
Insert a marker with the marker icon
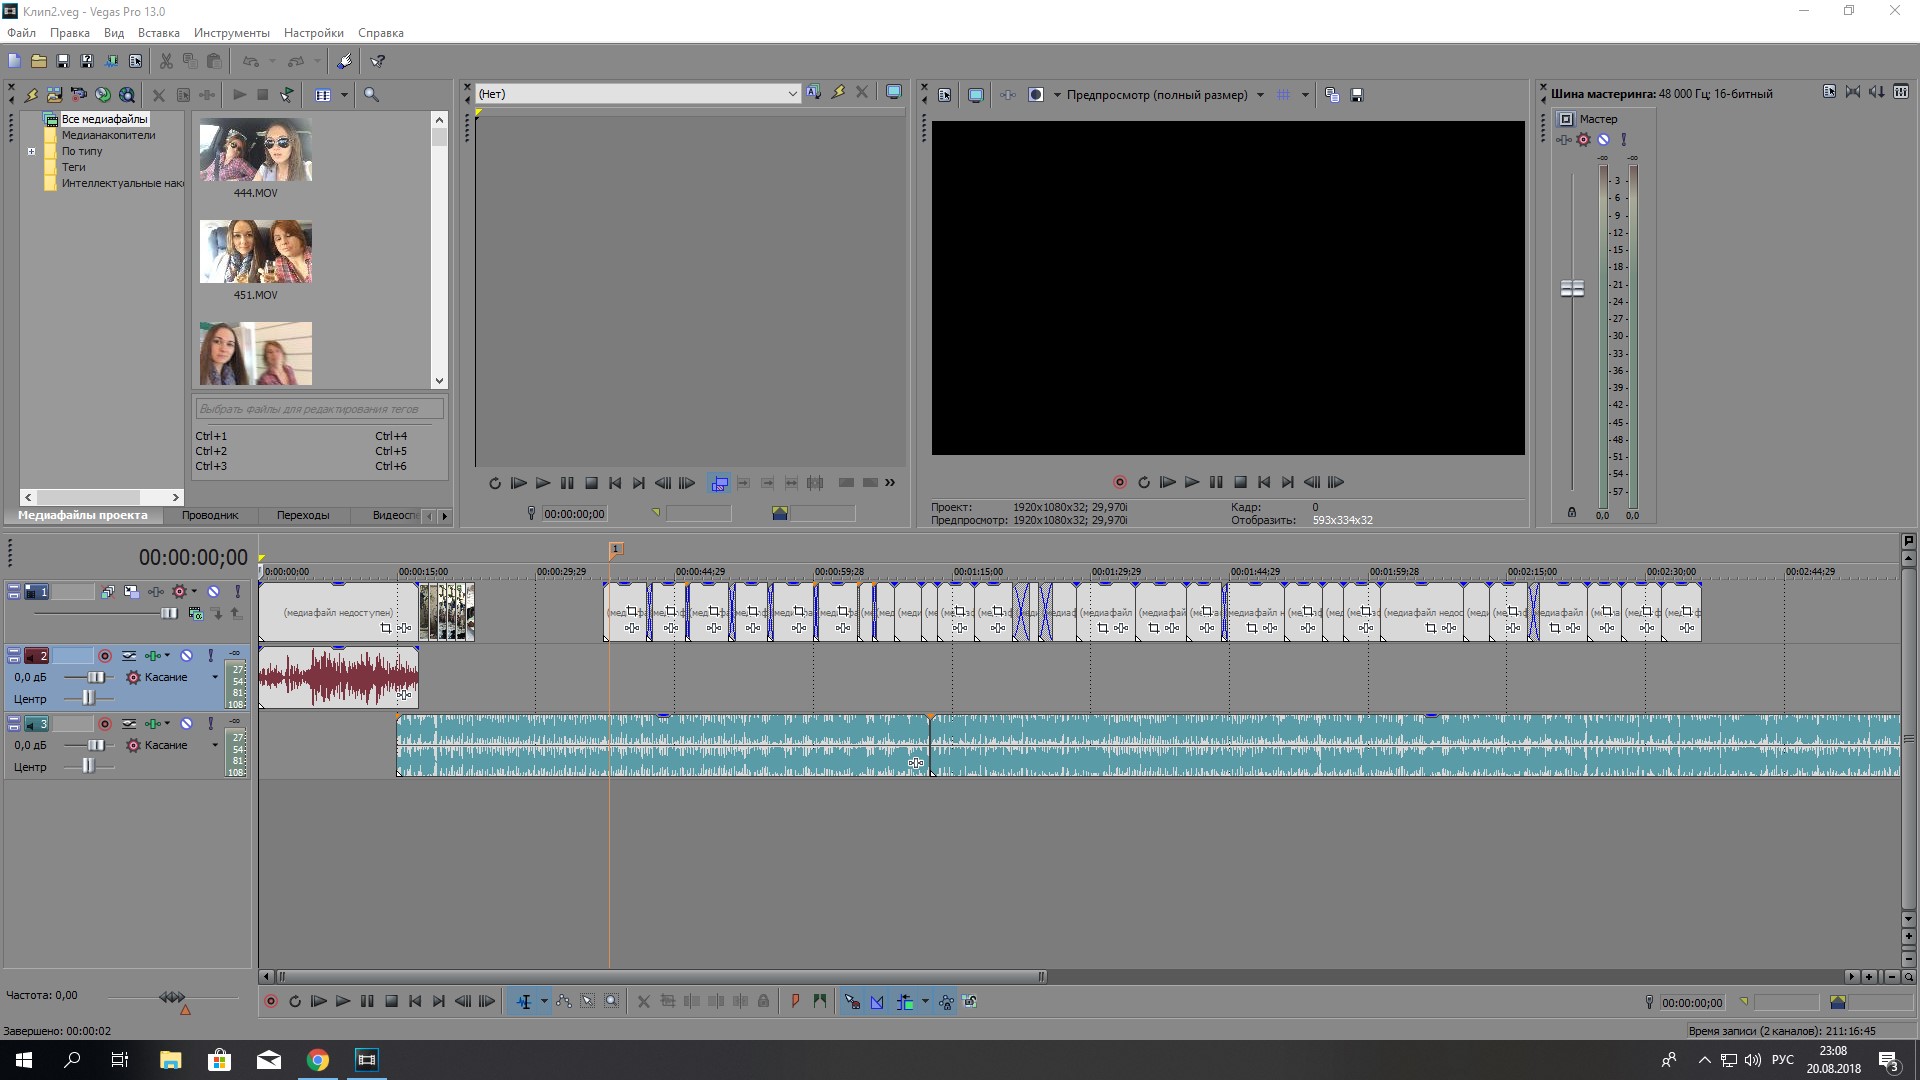pyautogui.click(x=795, y=1001)
